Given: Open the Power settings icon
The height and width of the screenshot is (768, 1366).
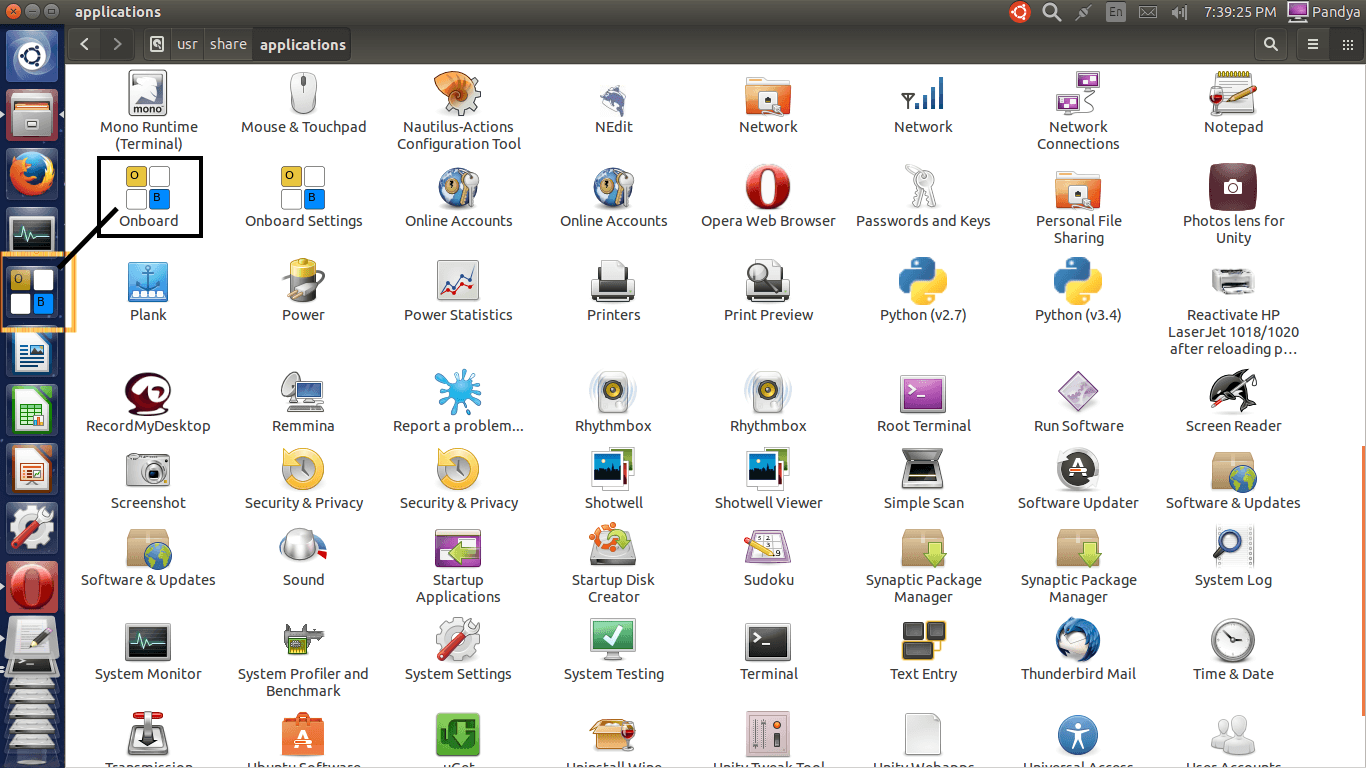Looking at the screenshot, I should pos(303,281).
